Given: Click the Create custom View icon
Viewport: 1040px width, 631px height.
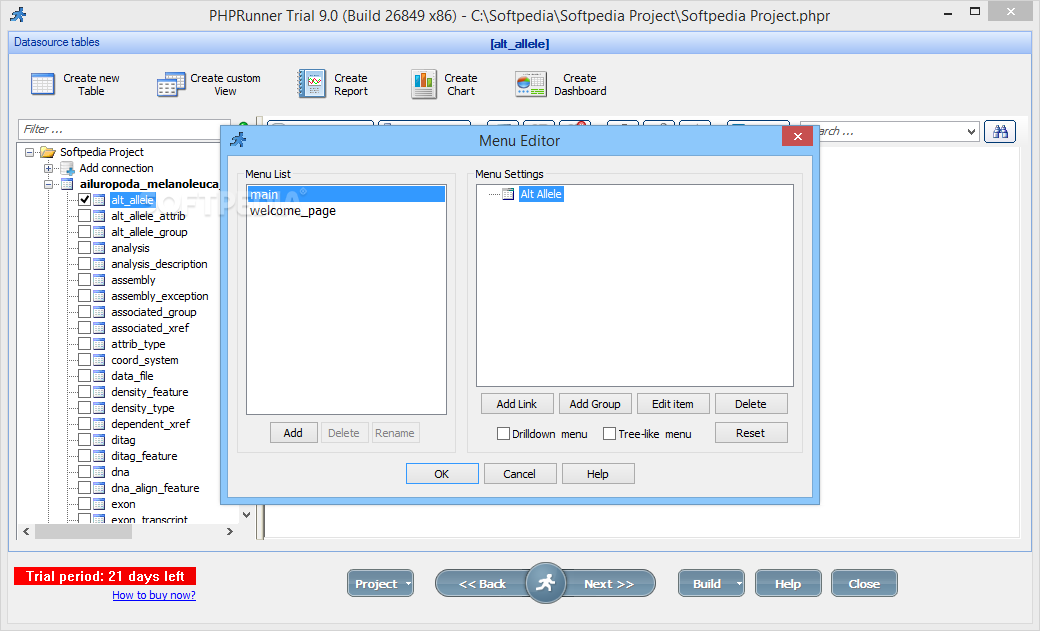Looking at the screenshot, I should 171,84.
